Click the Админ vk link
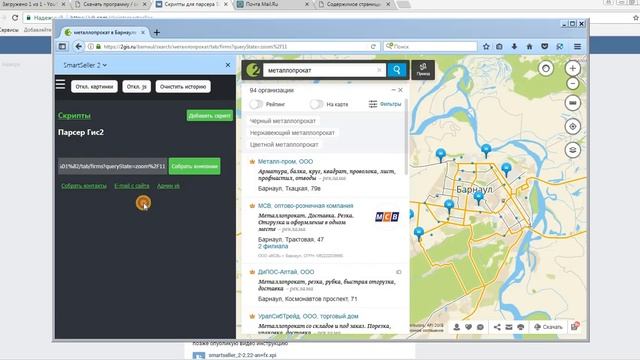Viewport: 640px width, 360px height. [x=168, y=186]
